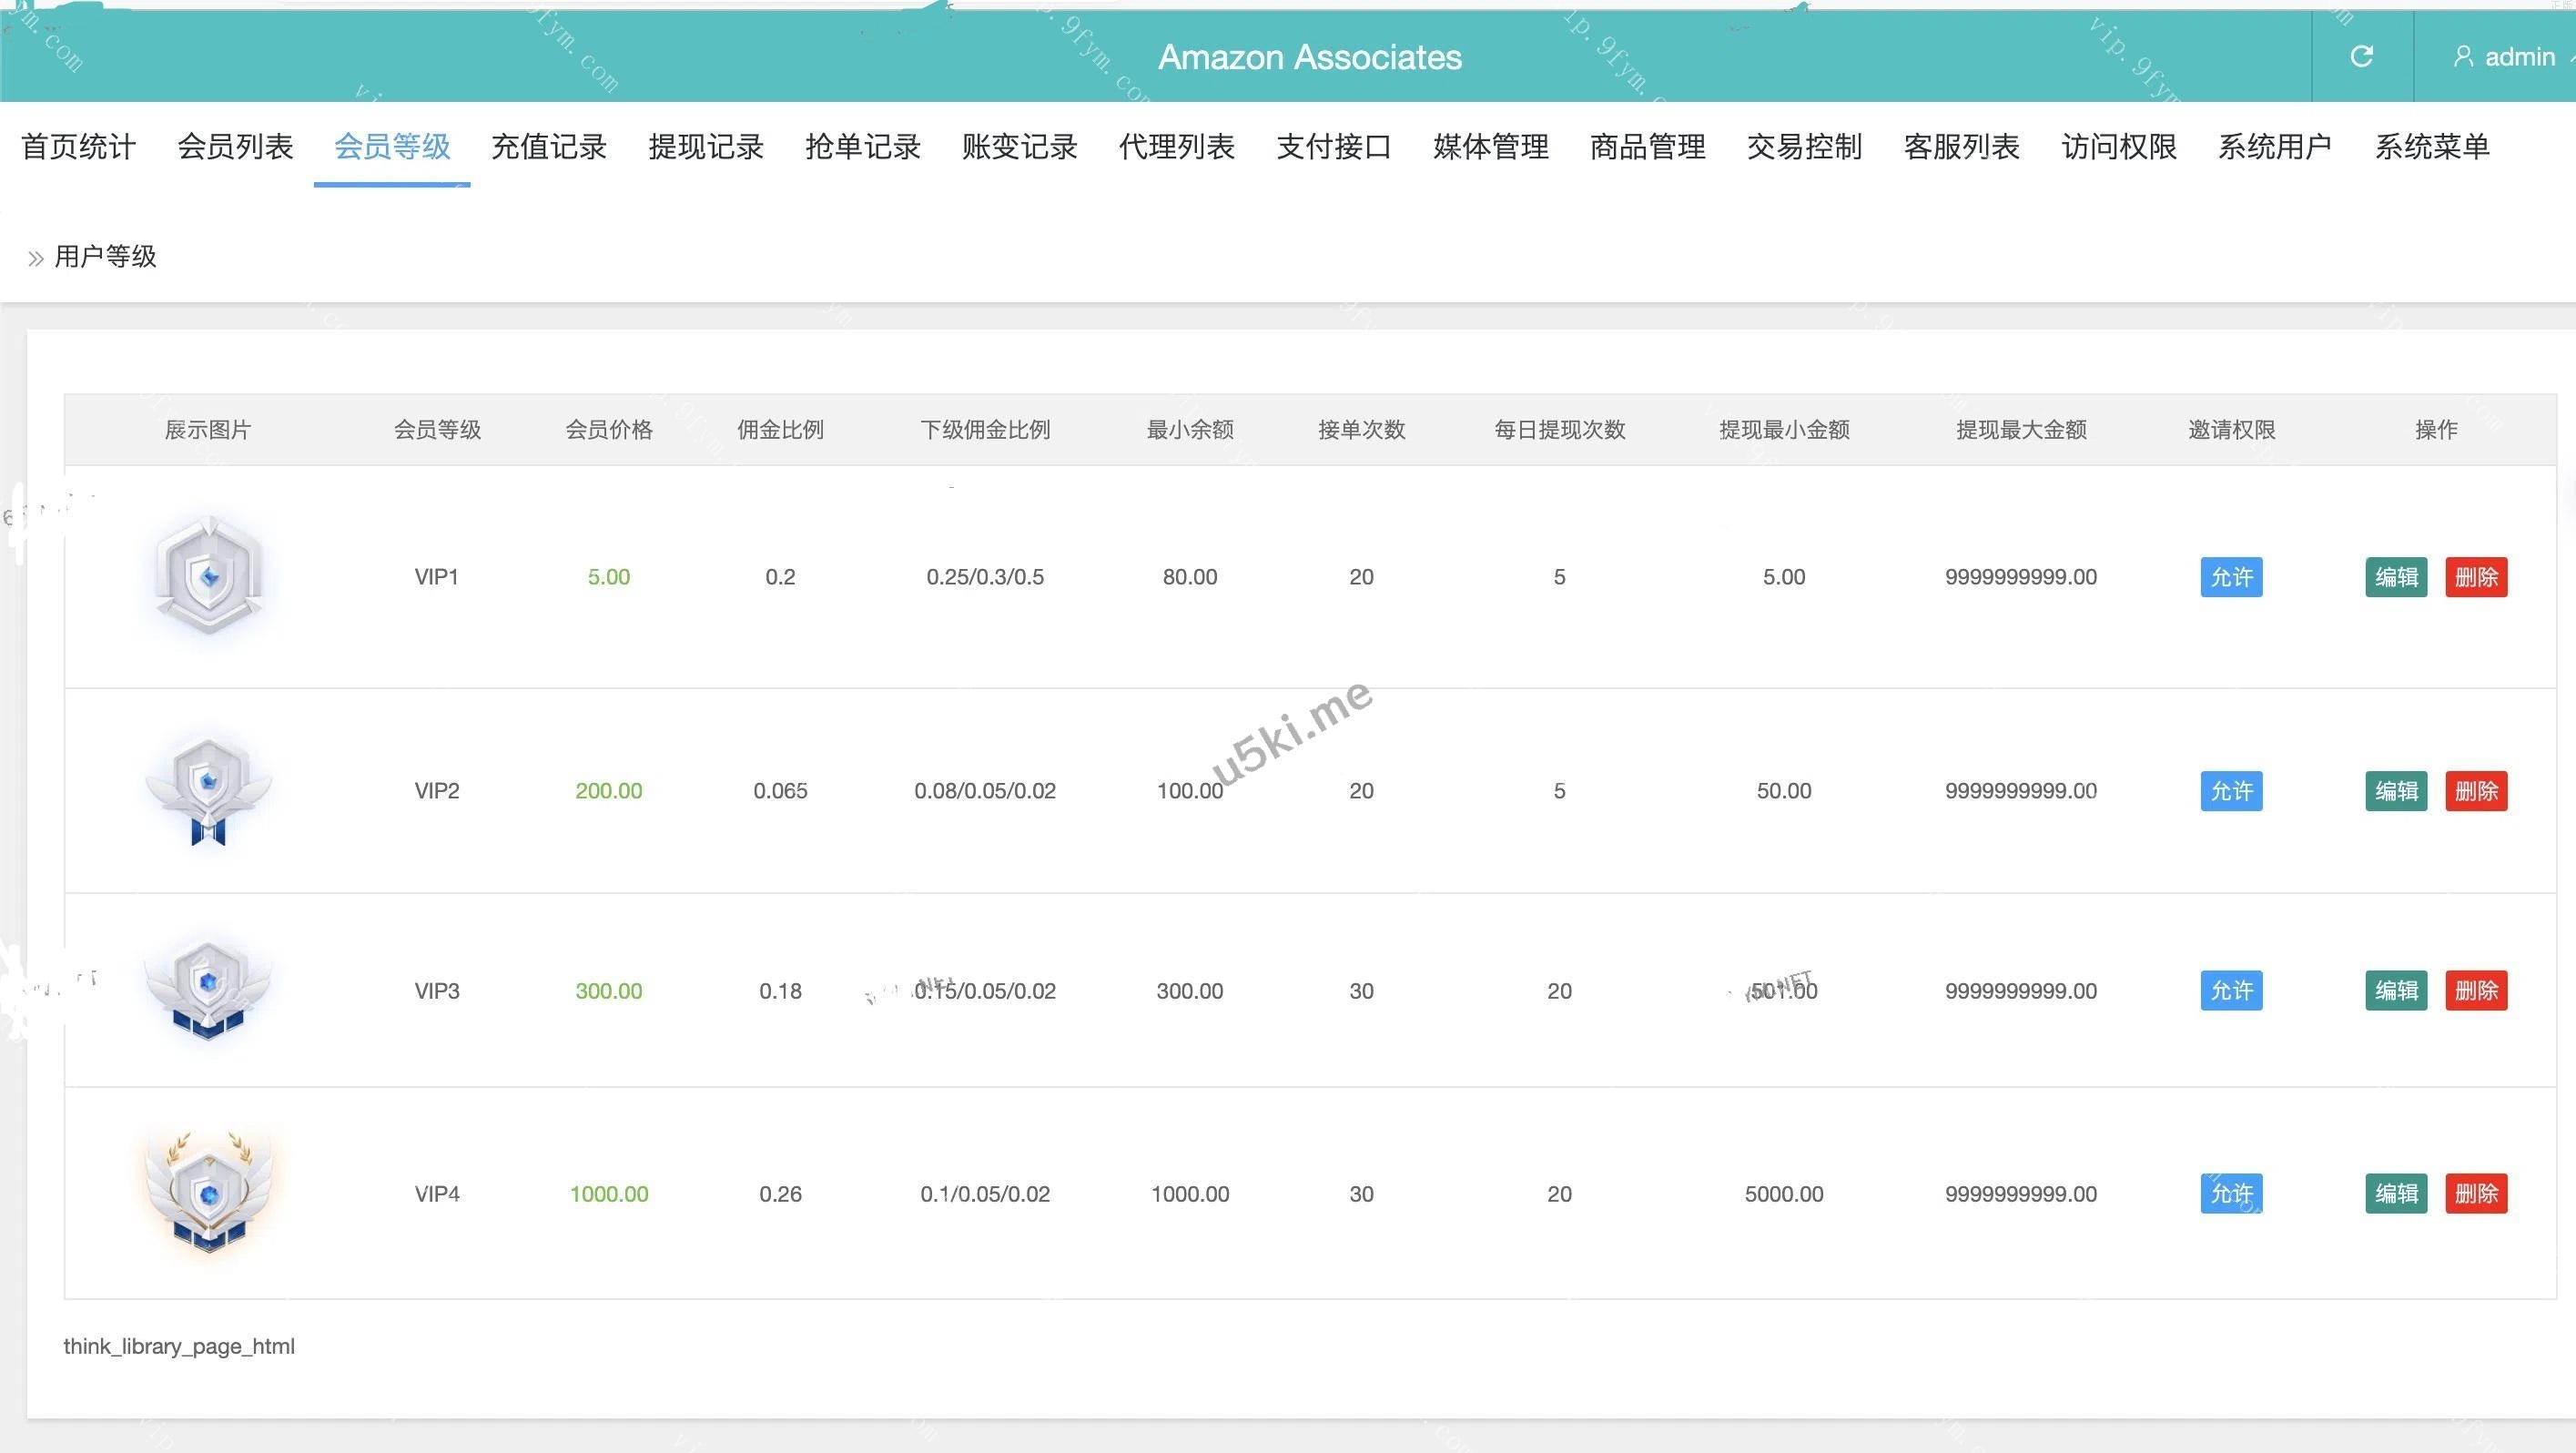2576x1453 pixels.
Task: Open the 首页统计 tab
Action: pyautogui.click(x=78, y=147)
